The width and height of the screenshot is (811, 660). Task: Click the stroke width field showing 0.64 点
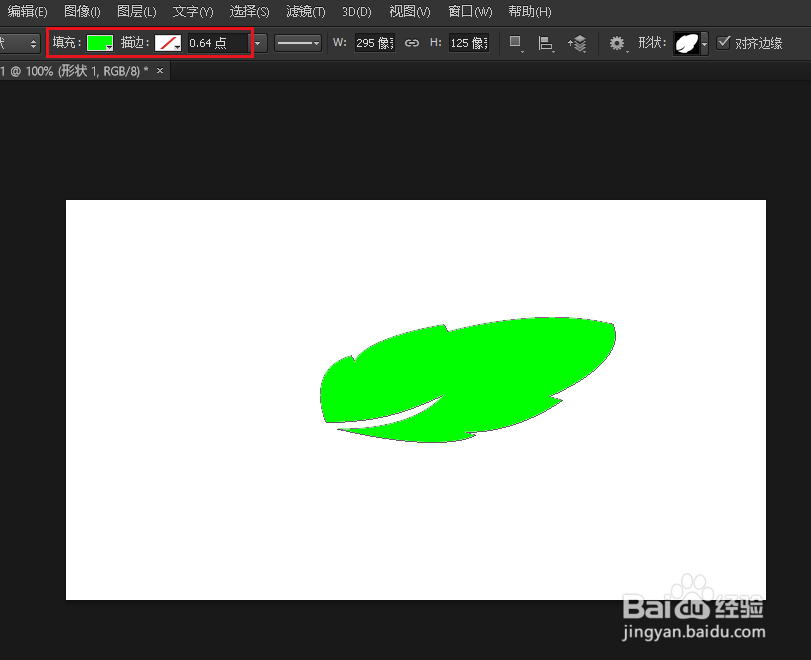coord(217,43)
